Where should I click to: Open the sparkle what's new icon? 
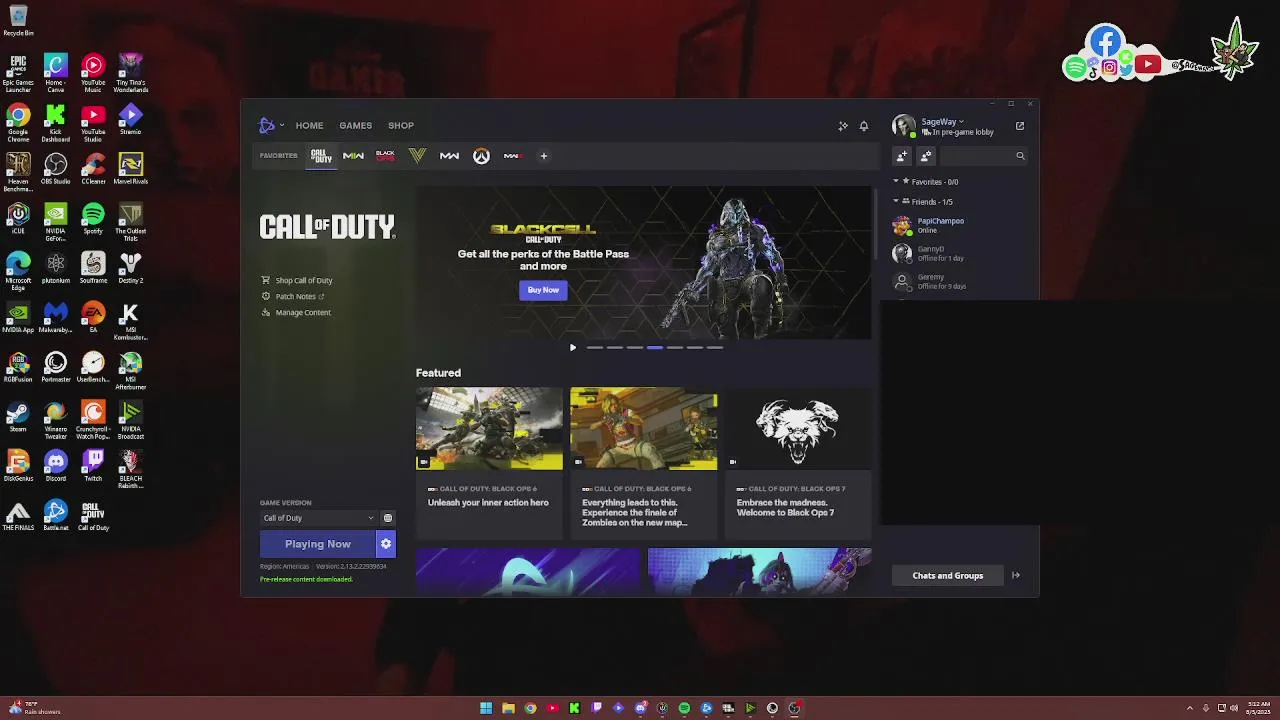tap(843, 126)
